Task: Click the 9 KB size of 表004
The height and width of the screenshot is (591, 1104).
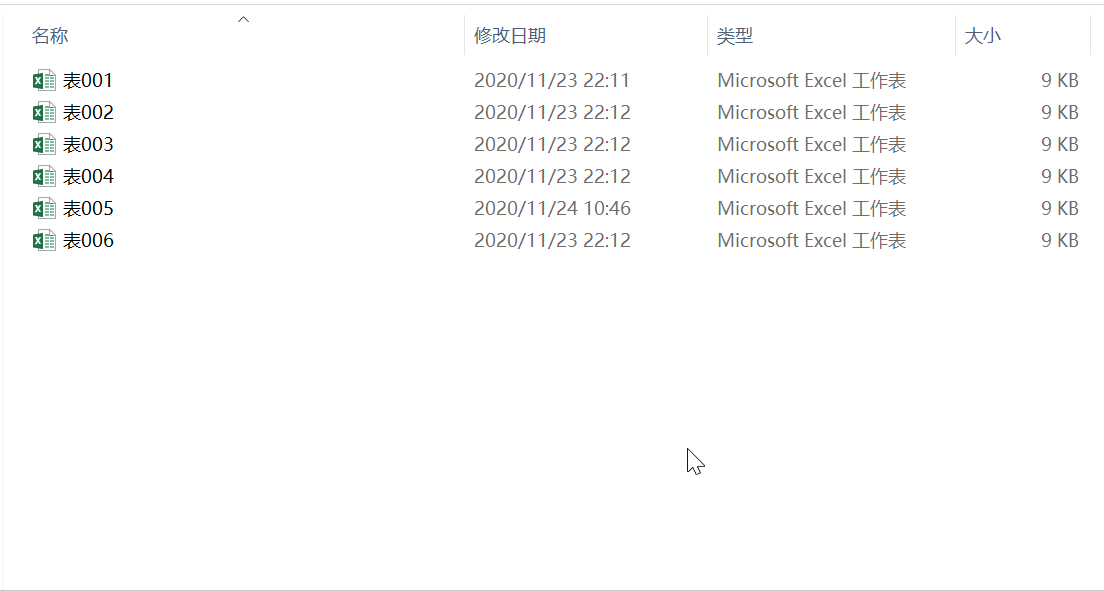Action: (x=1060, y=176)
